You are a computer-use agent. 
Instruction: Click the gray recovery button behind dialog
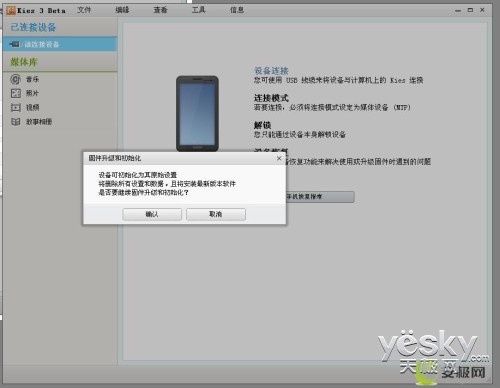320,197
